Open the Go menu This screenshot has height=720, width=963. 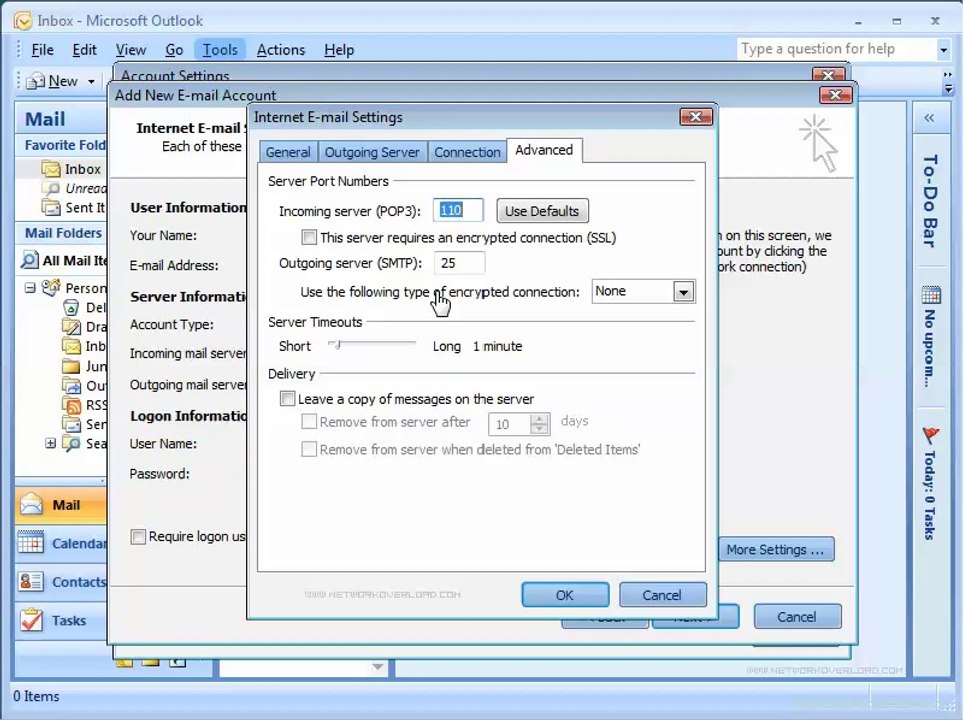coord(174,50)
